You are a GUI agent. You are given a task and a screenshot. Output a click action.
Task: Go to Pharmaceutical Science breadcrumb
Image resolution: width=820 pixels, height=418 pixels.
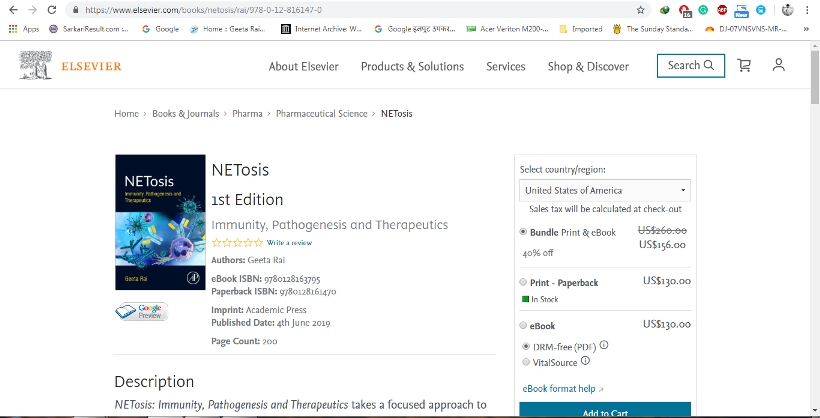pyautogui.click(x=322, y=114)
